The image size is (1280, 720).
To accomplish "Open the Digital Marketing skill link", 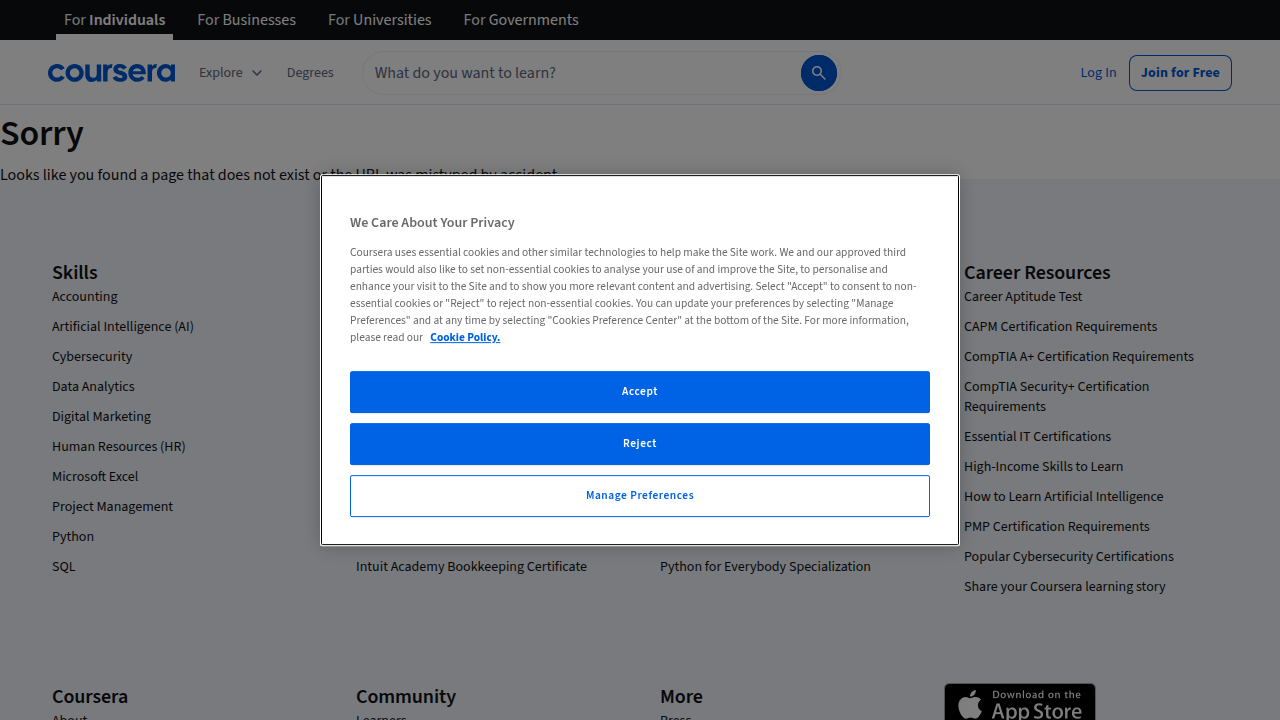I will (x=101, y=417).
